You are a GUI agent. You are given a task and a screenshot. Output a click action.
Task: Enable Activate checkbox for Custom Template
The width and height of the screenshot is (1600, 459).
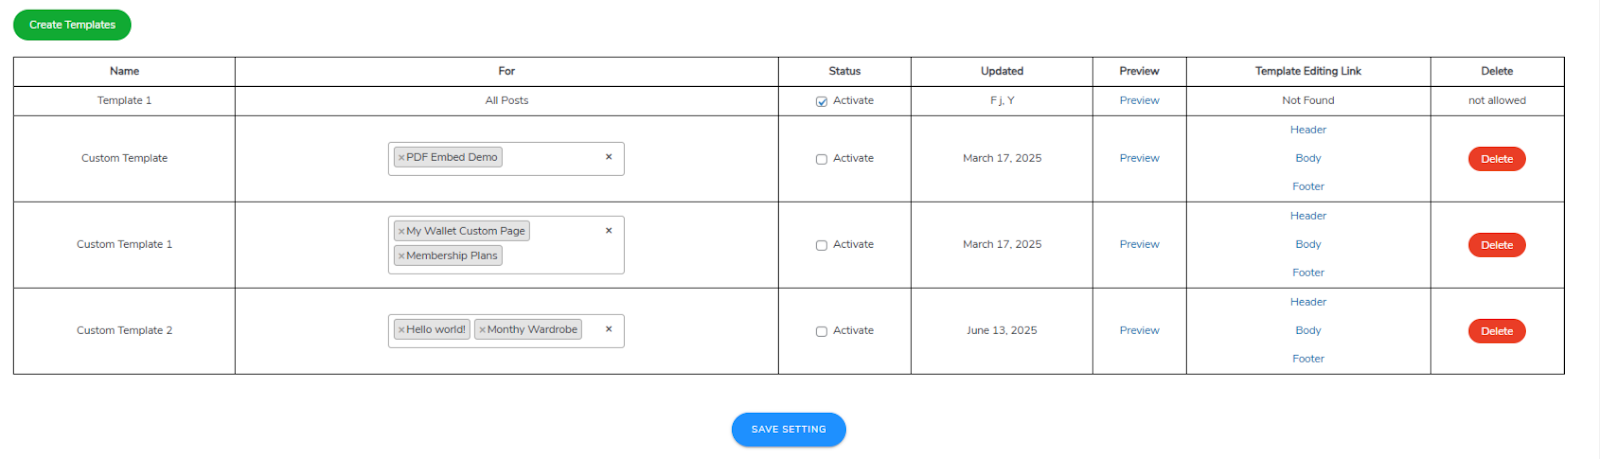pyautogui.click(x=821, y=159)
